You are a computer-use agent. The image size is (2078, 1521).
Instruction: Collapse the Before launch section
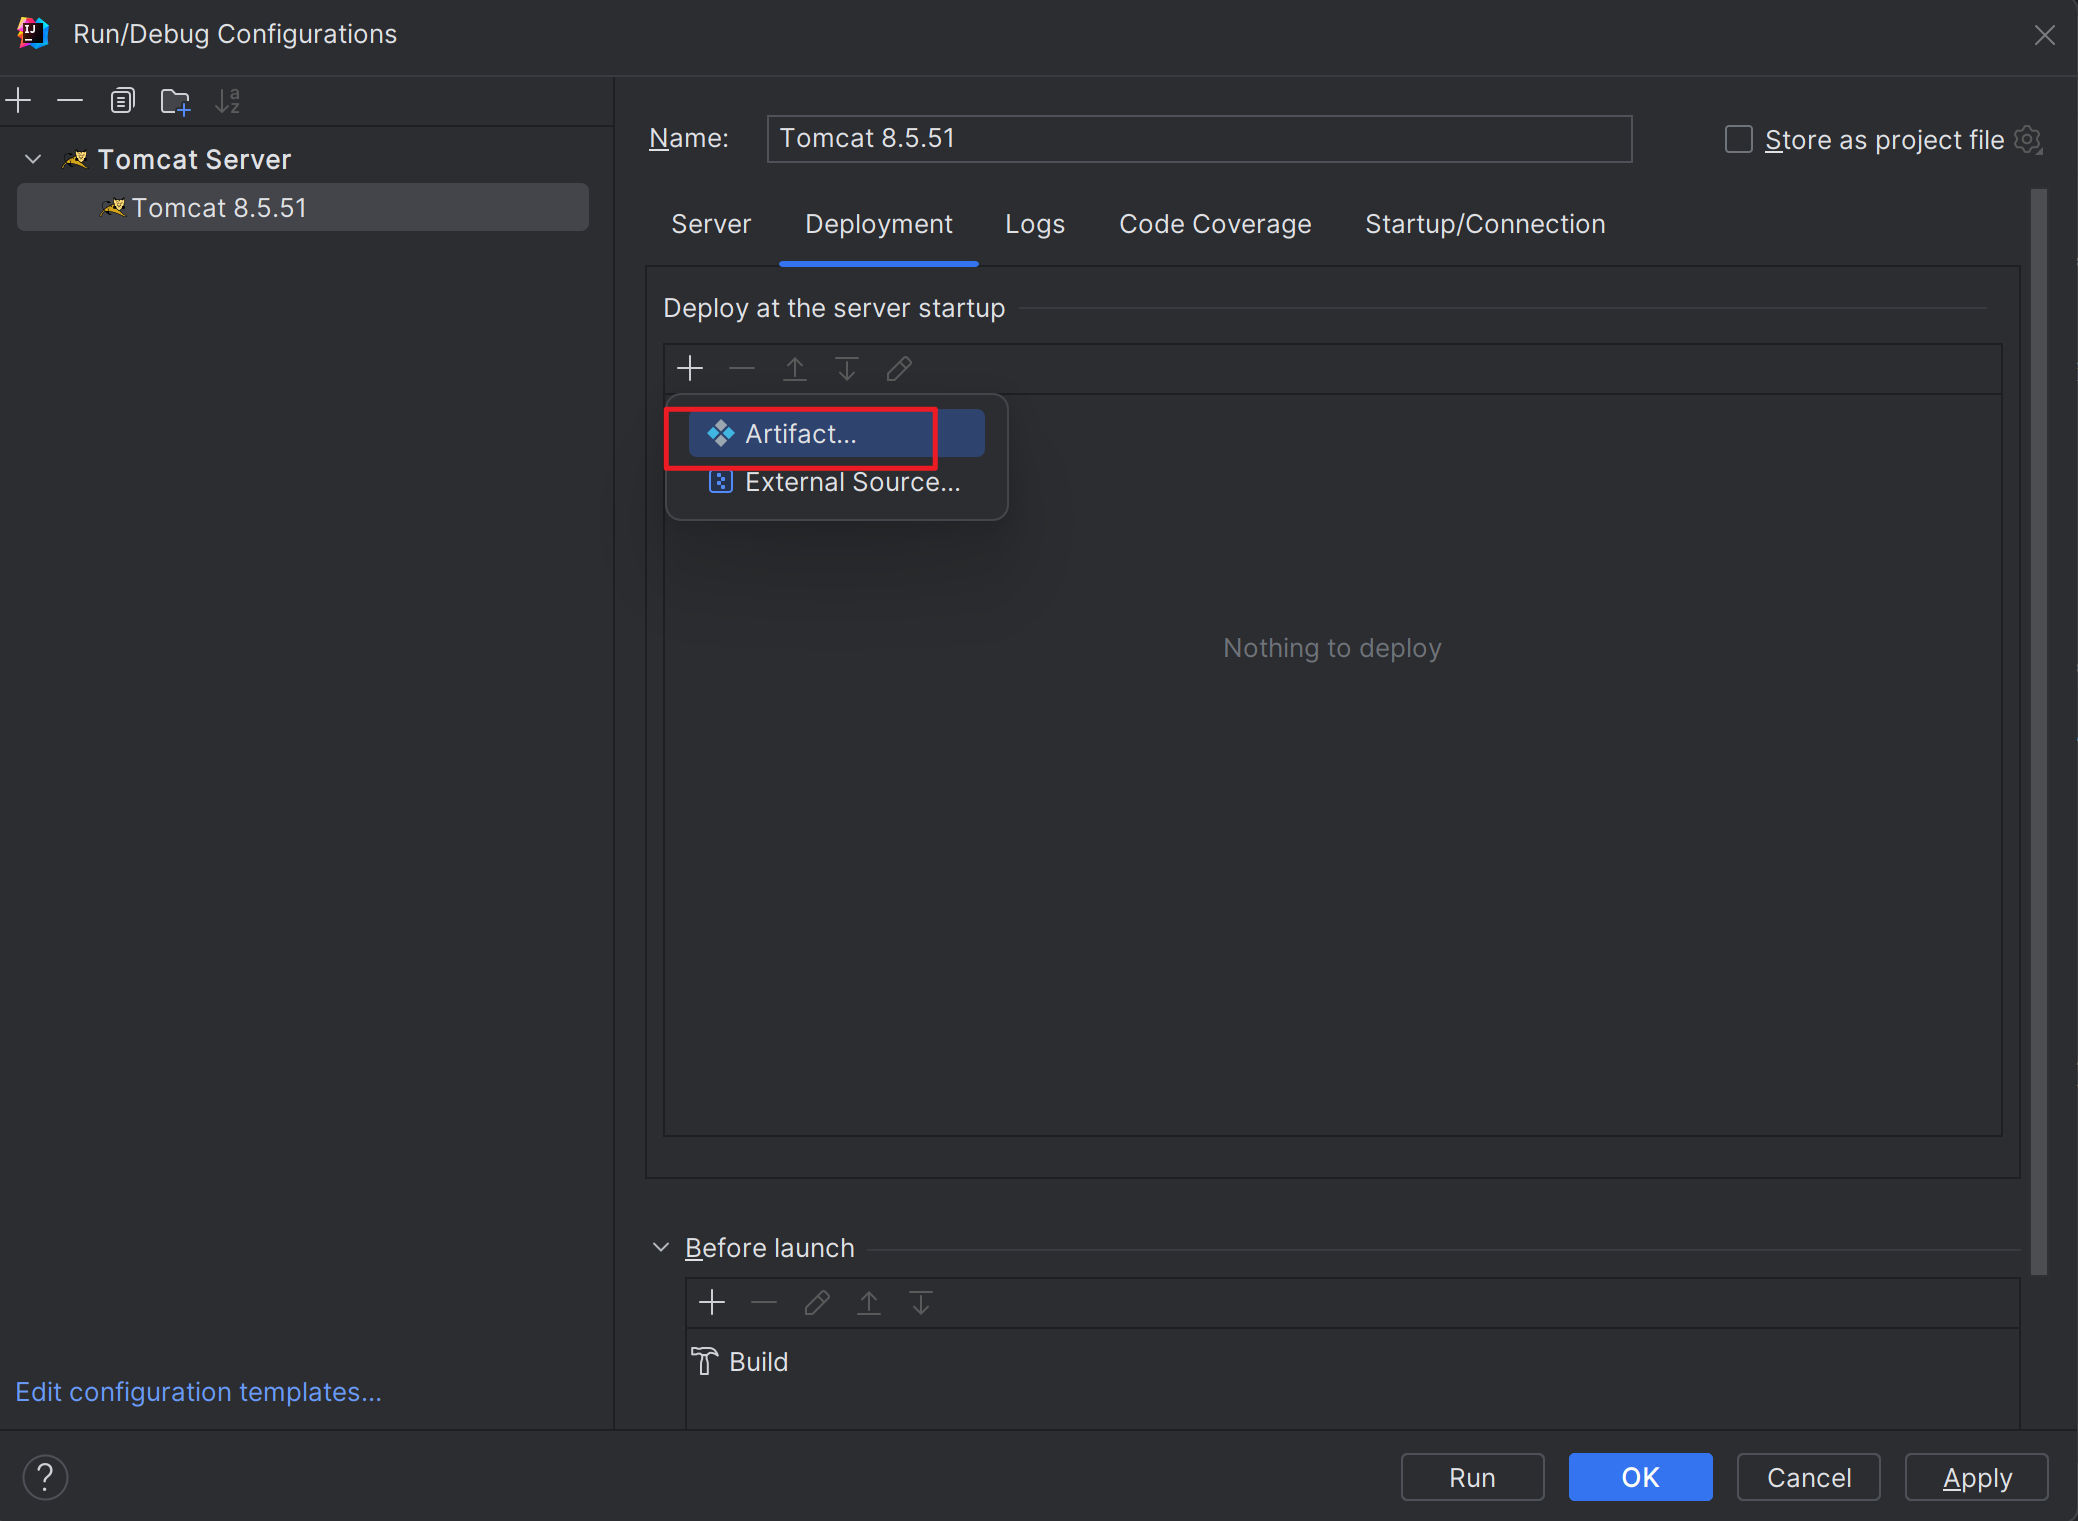tap(660, 1247)
